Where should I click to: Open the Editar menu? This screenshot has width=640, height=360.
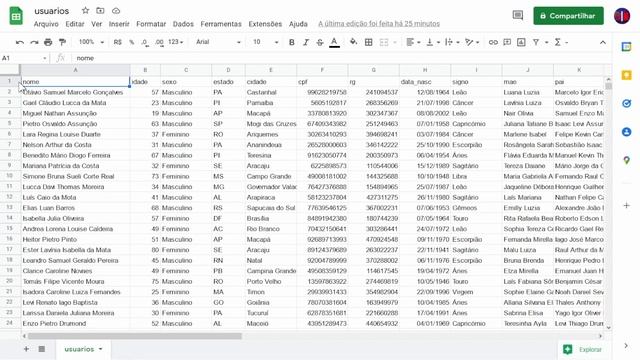point(75,24)
